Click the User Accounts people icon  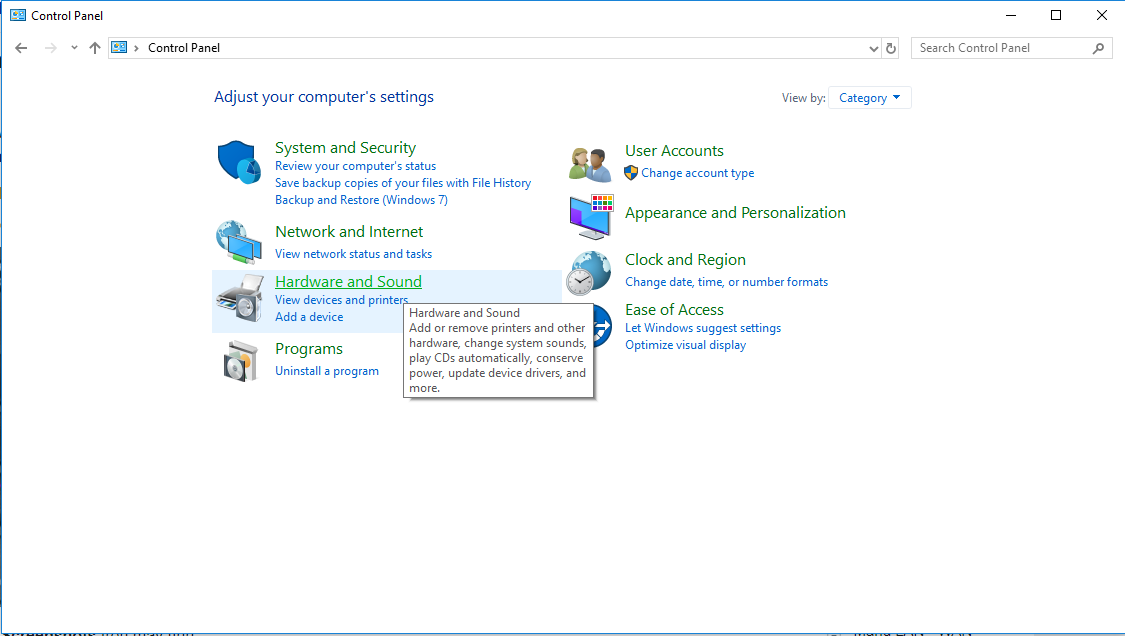point(590,162)
